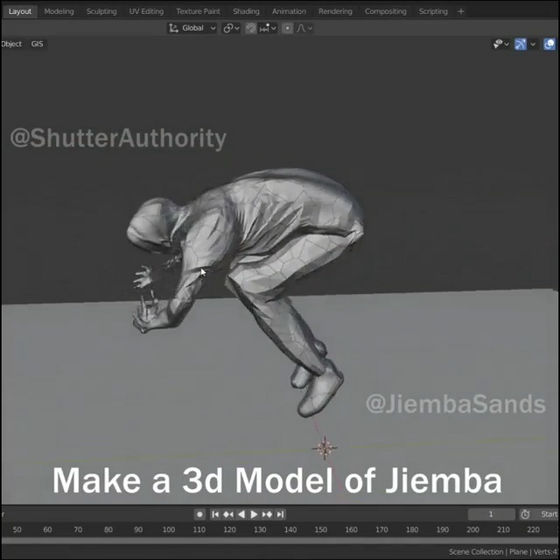Toggle proportional editing button
Viewport: 560px width, 560px height.
[x=288, y=28]
